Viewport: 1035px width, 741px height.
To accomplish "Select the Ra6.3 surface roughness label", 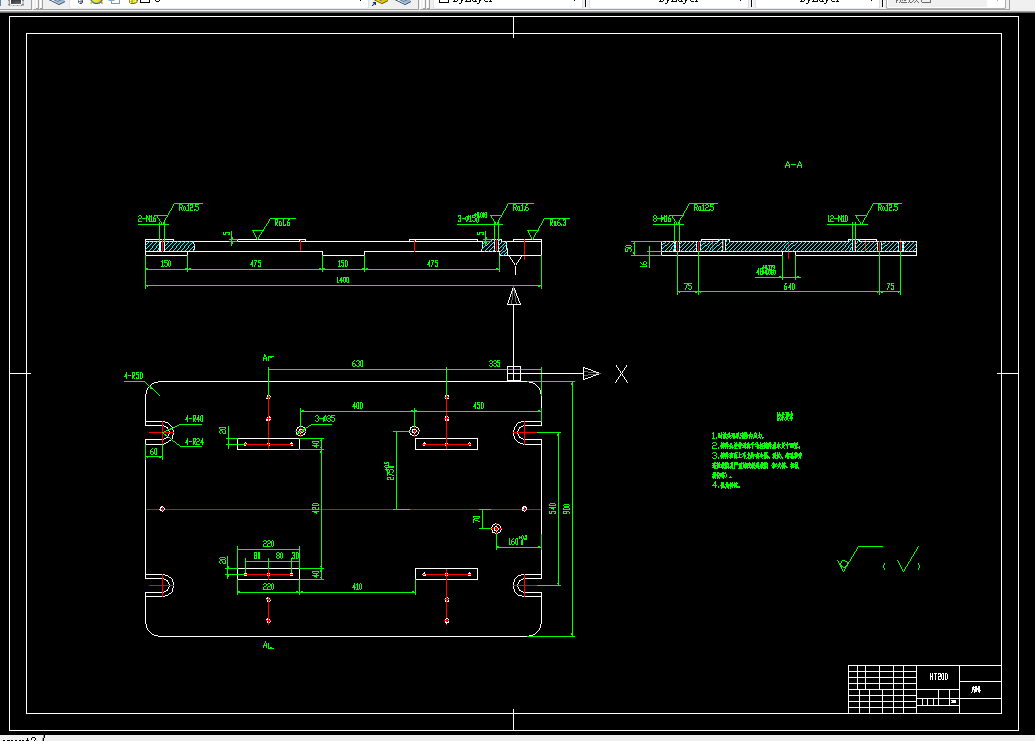I will [x=558, y=222].
